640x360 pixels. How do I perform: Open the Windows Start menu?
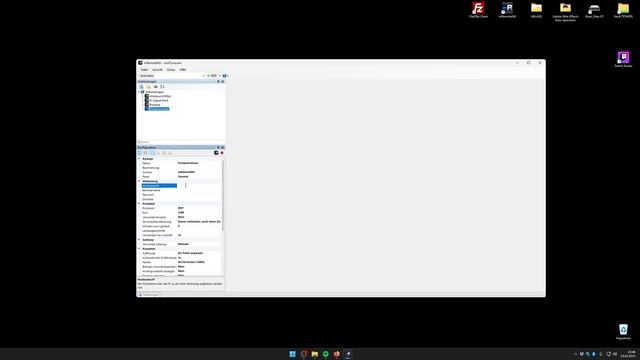293,354
